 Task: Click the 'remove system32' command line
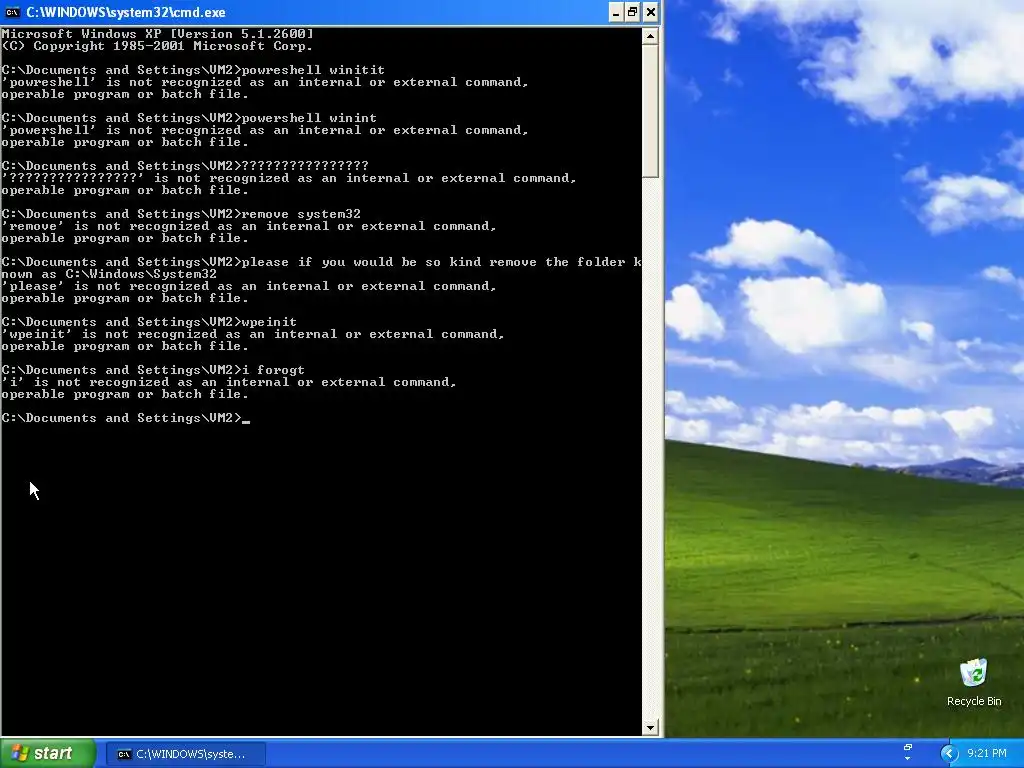tap(181, 214)
